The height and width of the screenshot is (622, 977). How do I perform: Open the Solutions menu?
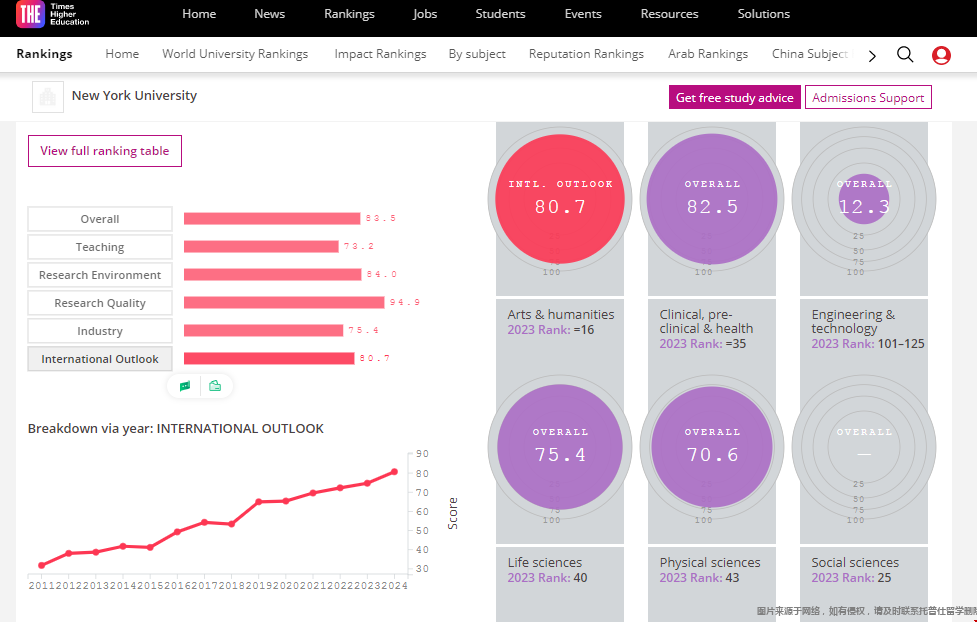pos(763,14)
